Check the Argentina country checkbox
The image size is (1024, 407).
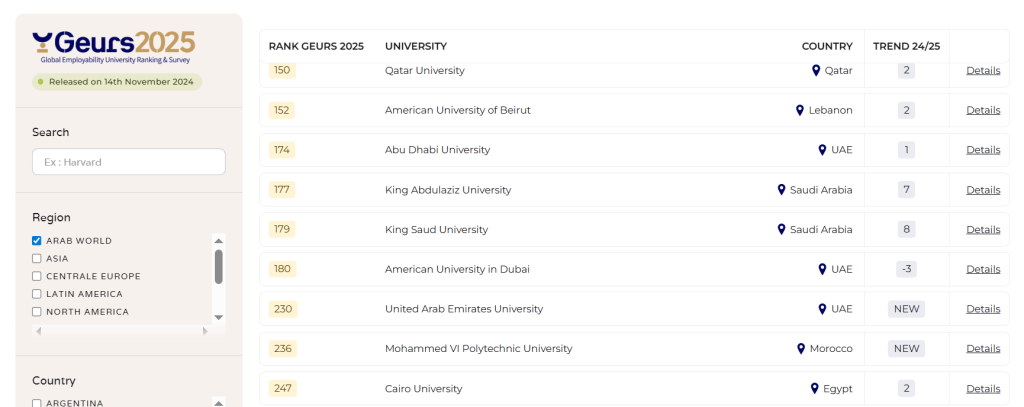point(37,403)
